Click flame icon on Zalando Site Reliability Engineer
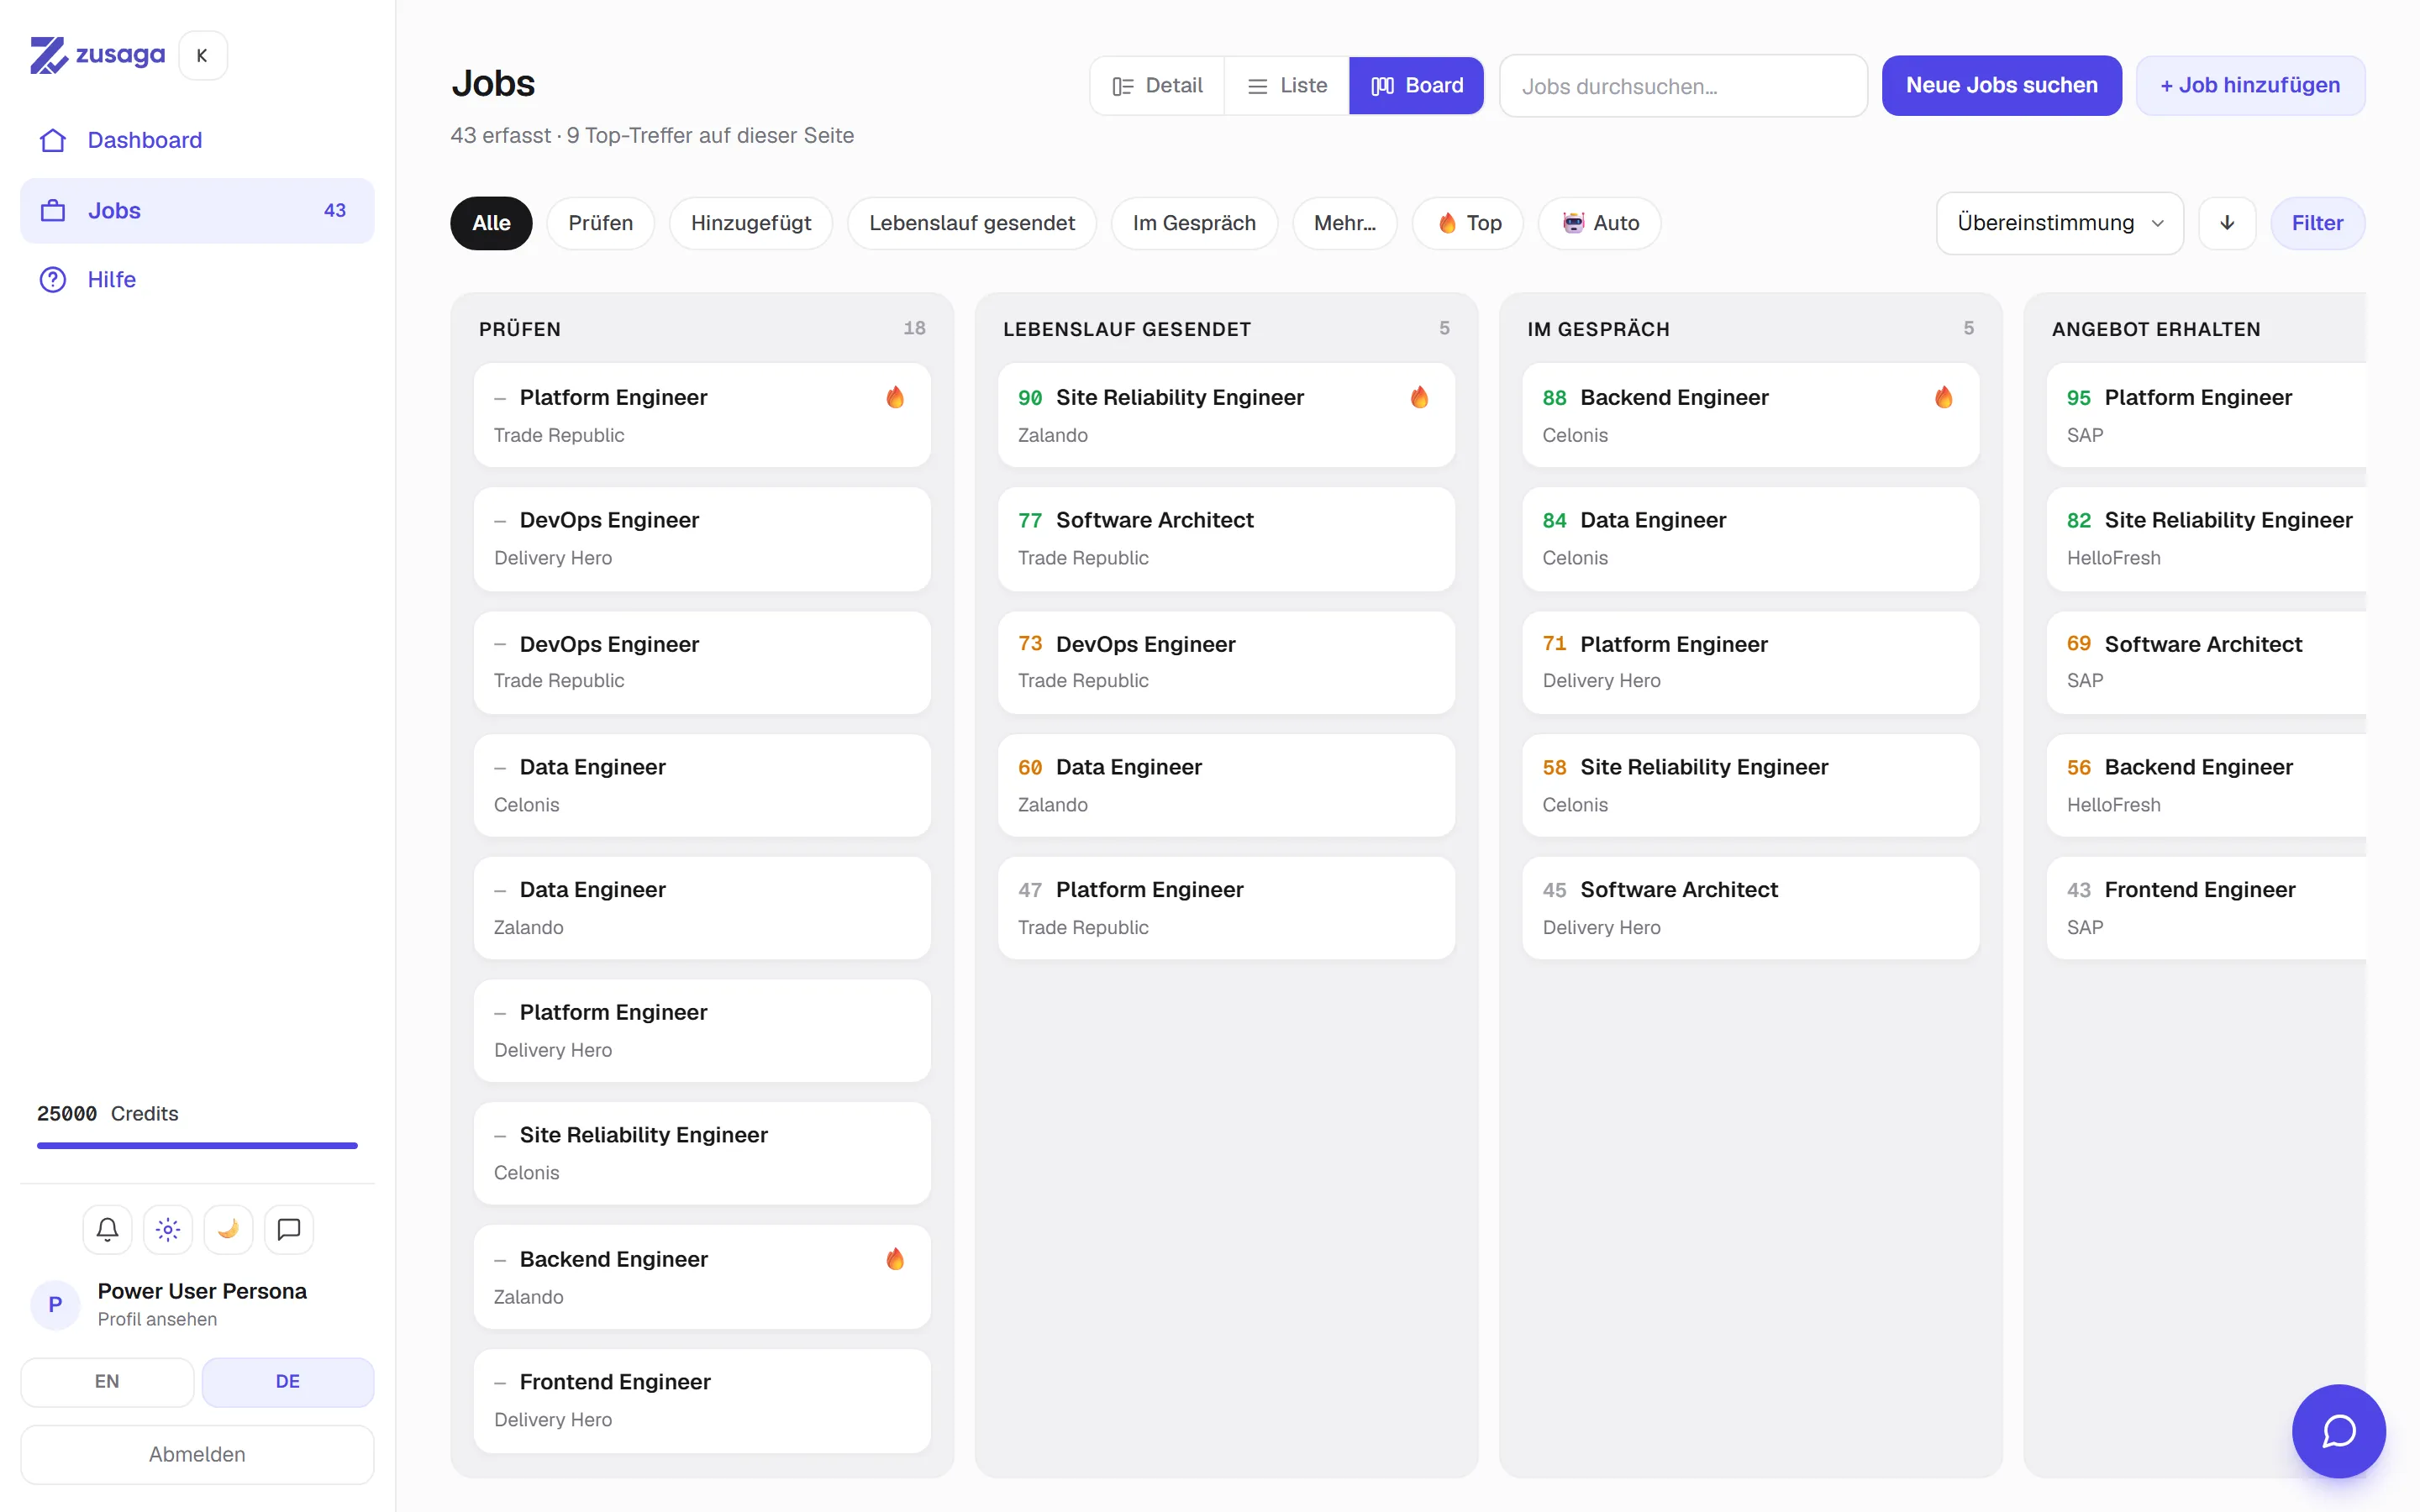This screenshot has width=2420, height=1512. point(1419,398)
